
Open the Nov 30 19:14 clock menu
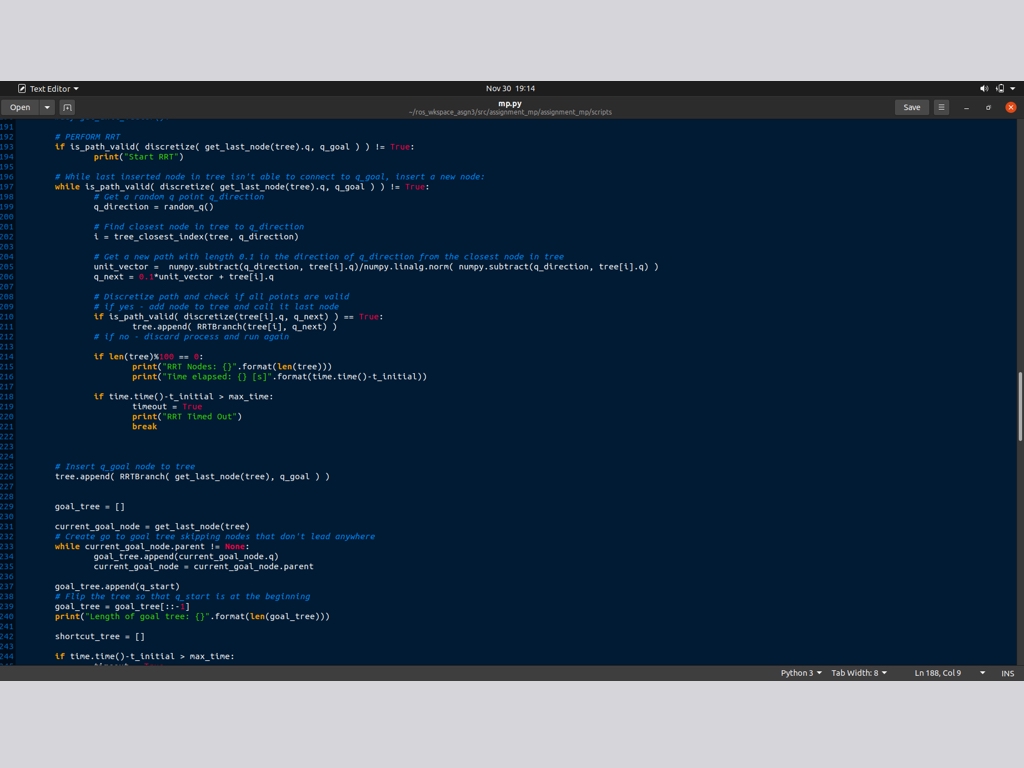coord(510,88)
